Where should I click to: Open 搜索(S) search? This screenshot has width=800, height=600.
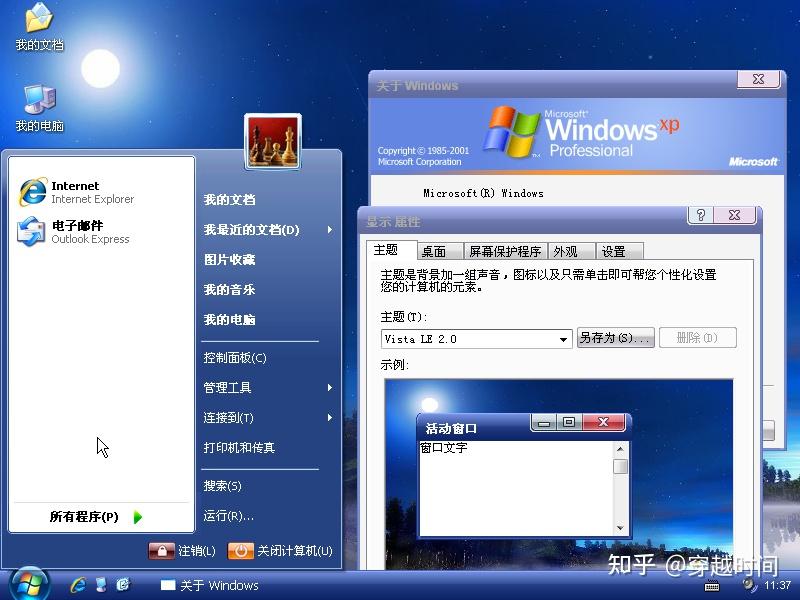coord(222,486)
